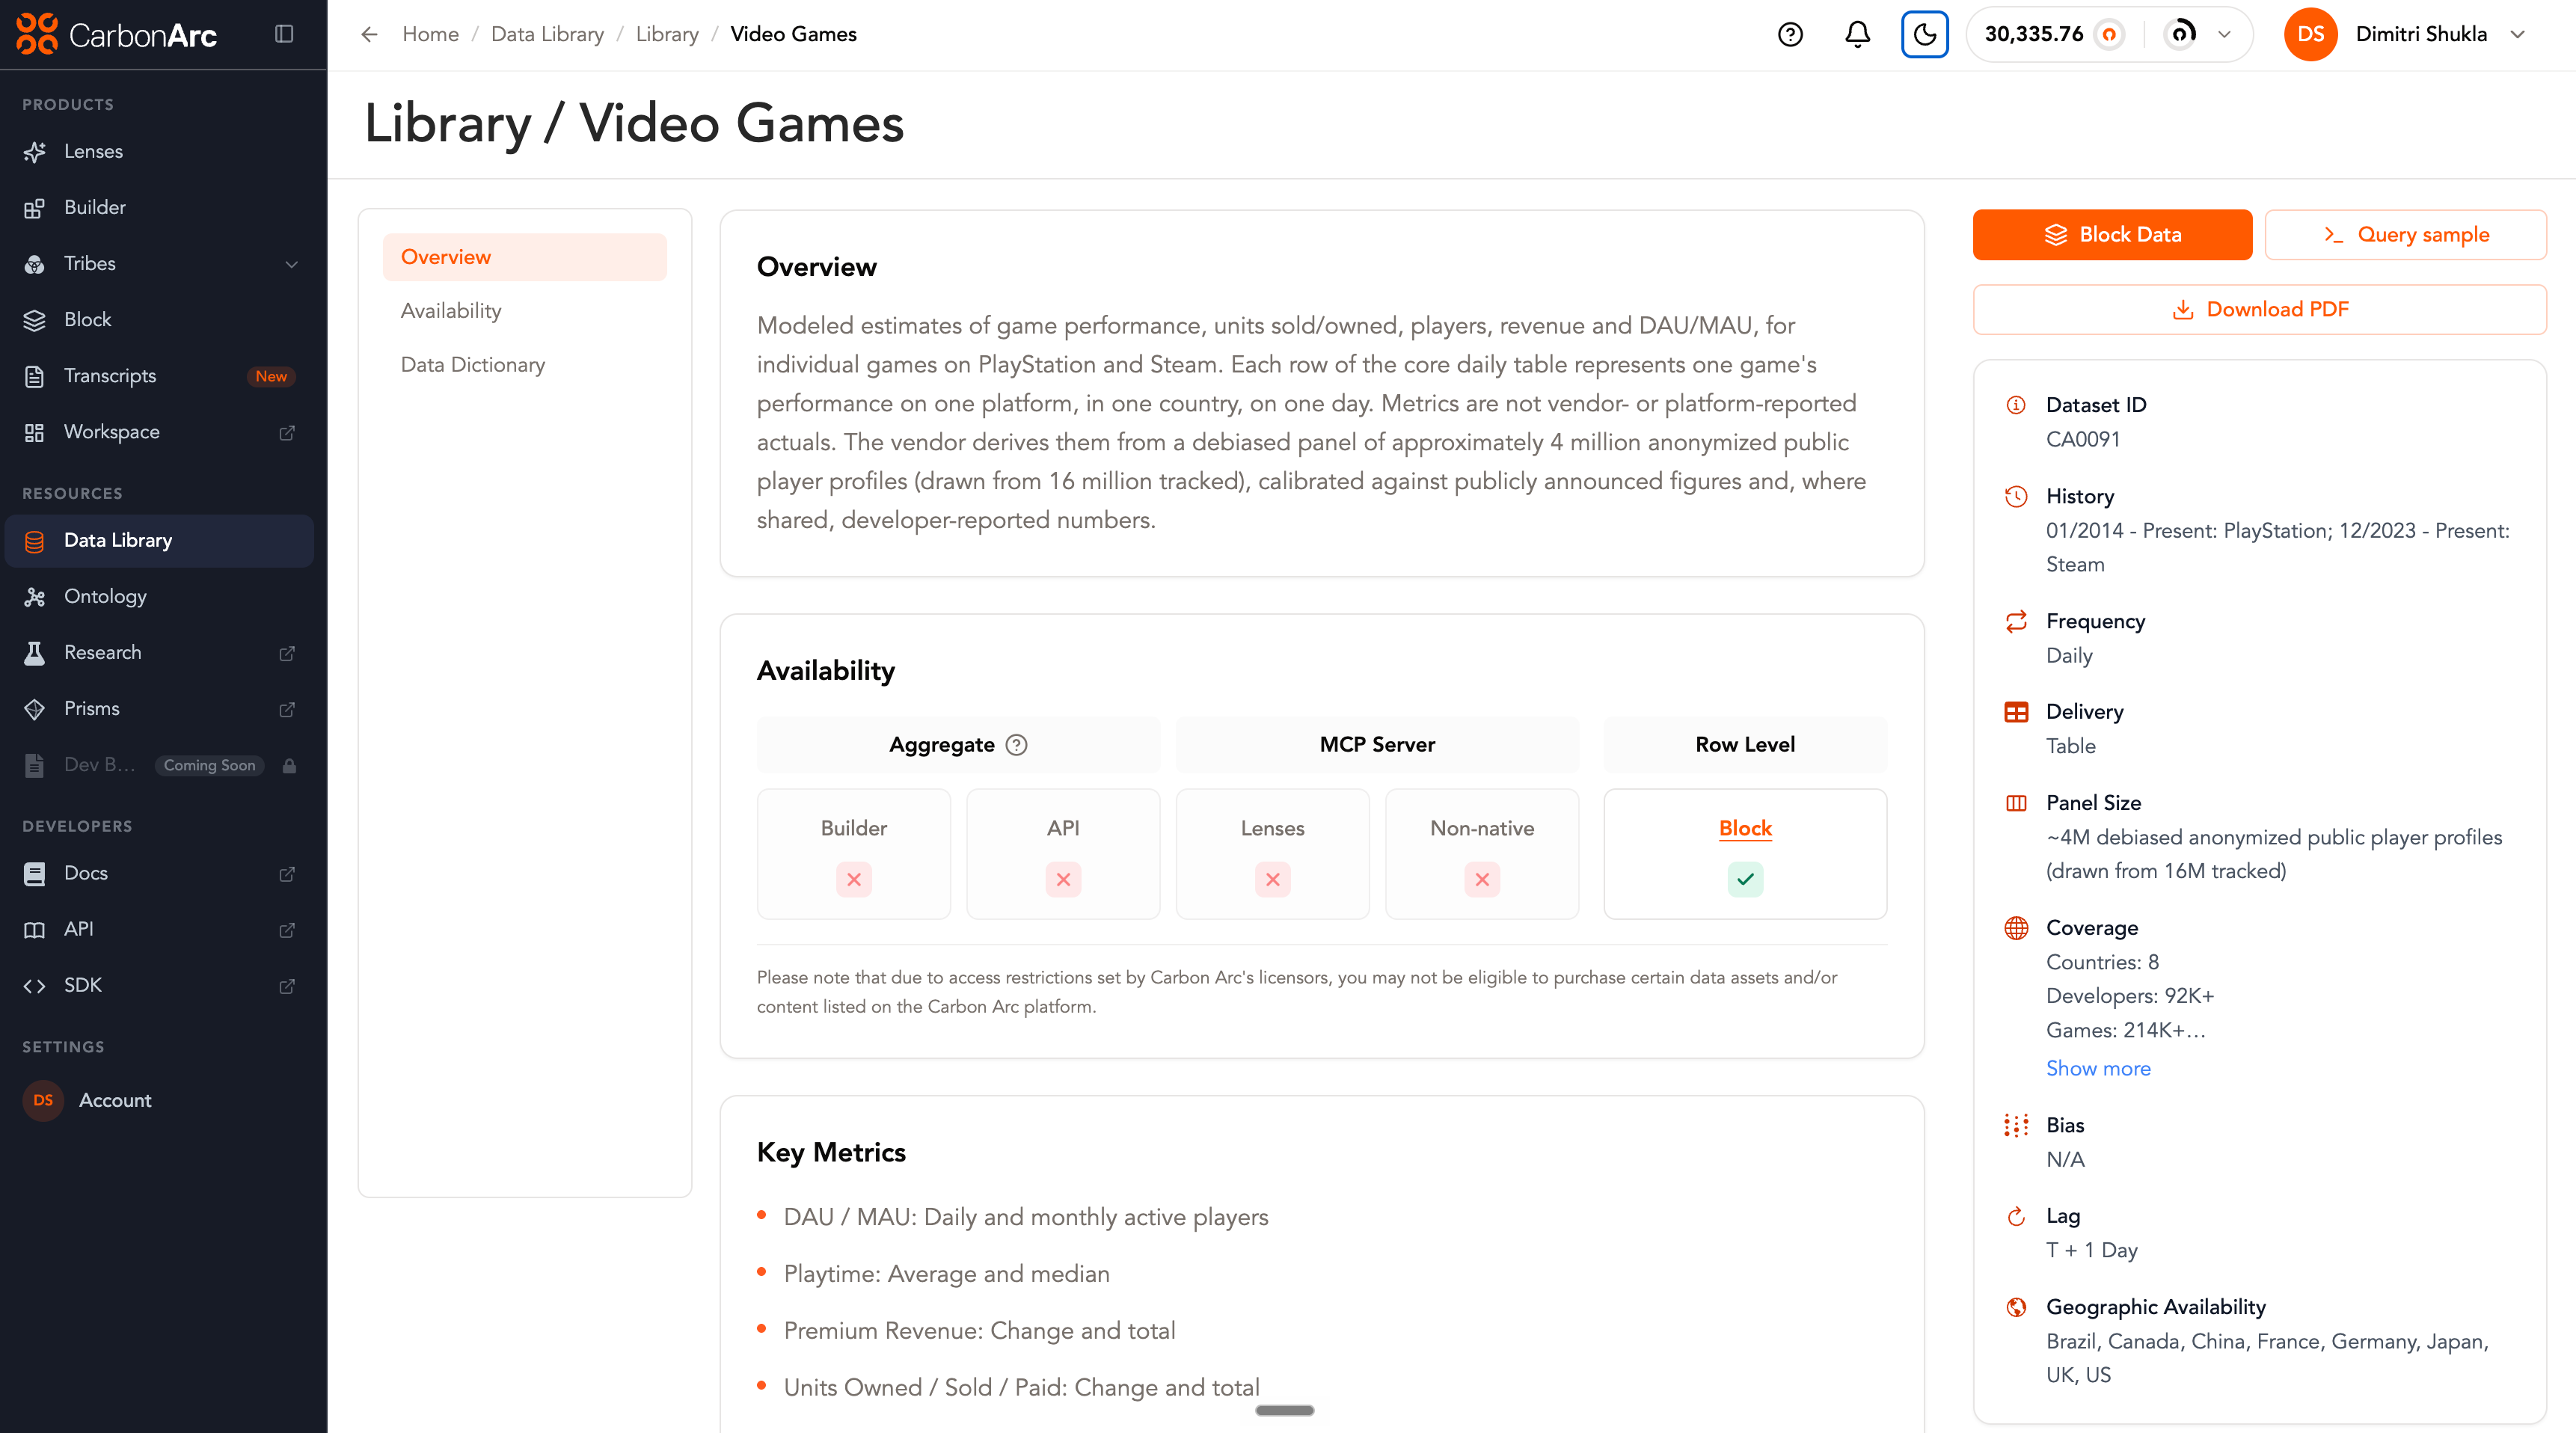2576x1433 pixels.
Task: Click the Builder availability red cross
Action: [x=854, y=879]
